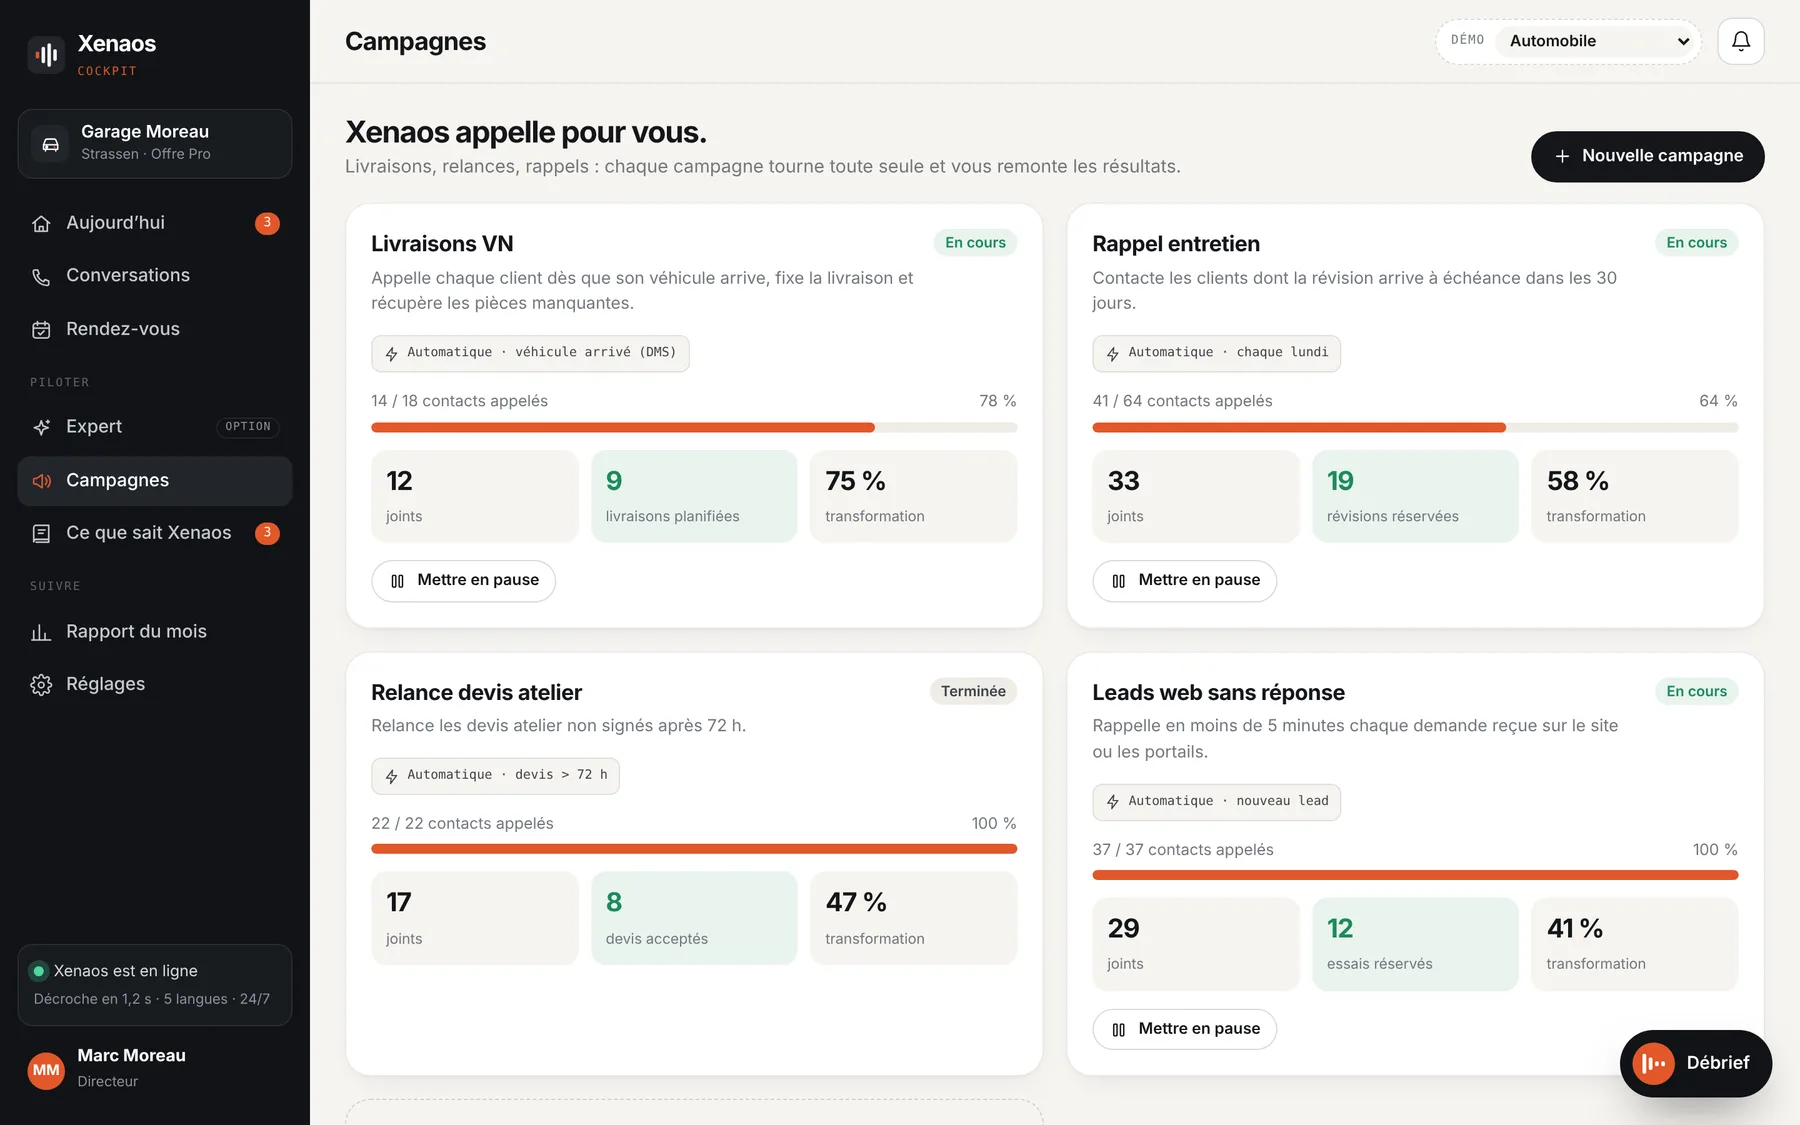This screenshot has height=1125, width=1800.
Task: Click the green online status dot
Action: click(39, 971)
